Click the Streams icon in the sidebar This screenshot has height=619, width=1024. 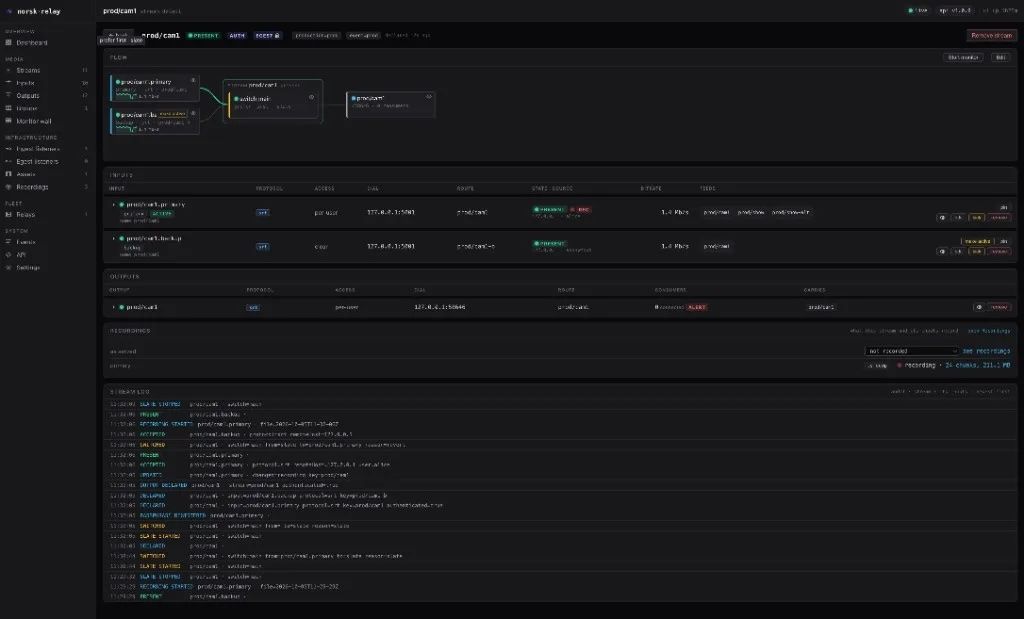8,70
